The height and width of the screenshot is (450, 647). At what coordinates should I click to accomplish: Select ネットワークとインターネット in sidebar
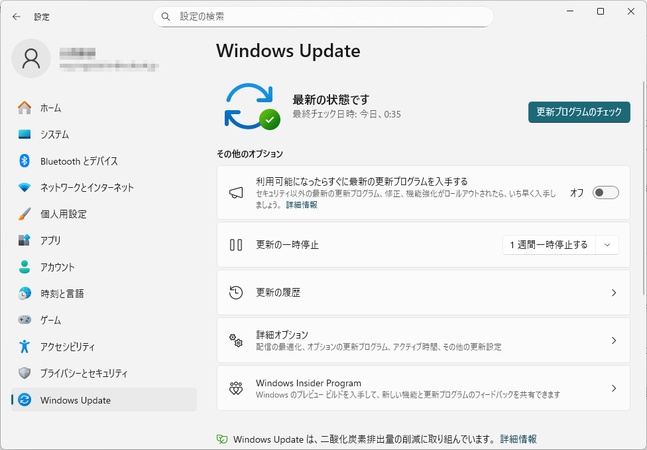(x=104, y=188)
